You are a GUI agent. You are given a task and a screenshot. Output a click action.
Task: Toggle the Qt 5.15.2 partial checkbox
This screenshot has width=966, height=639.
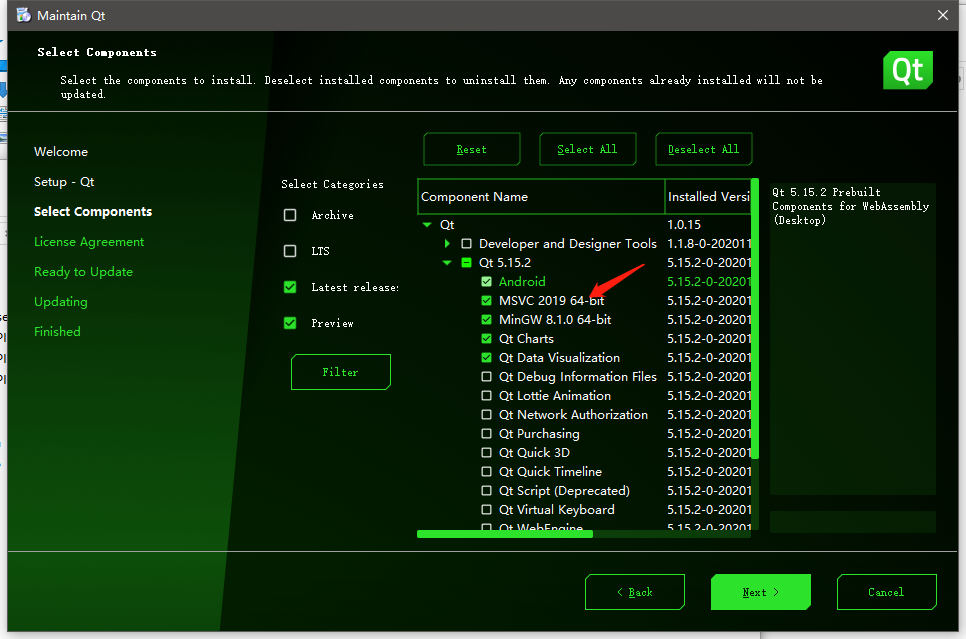click(x=467, y=263)
